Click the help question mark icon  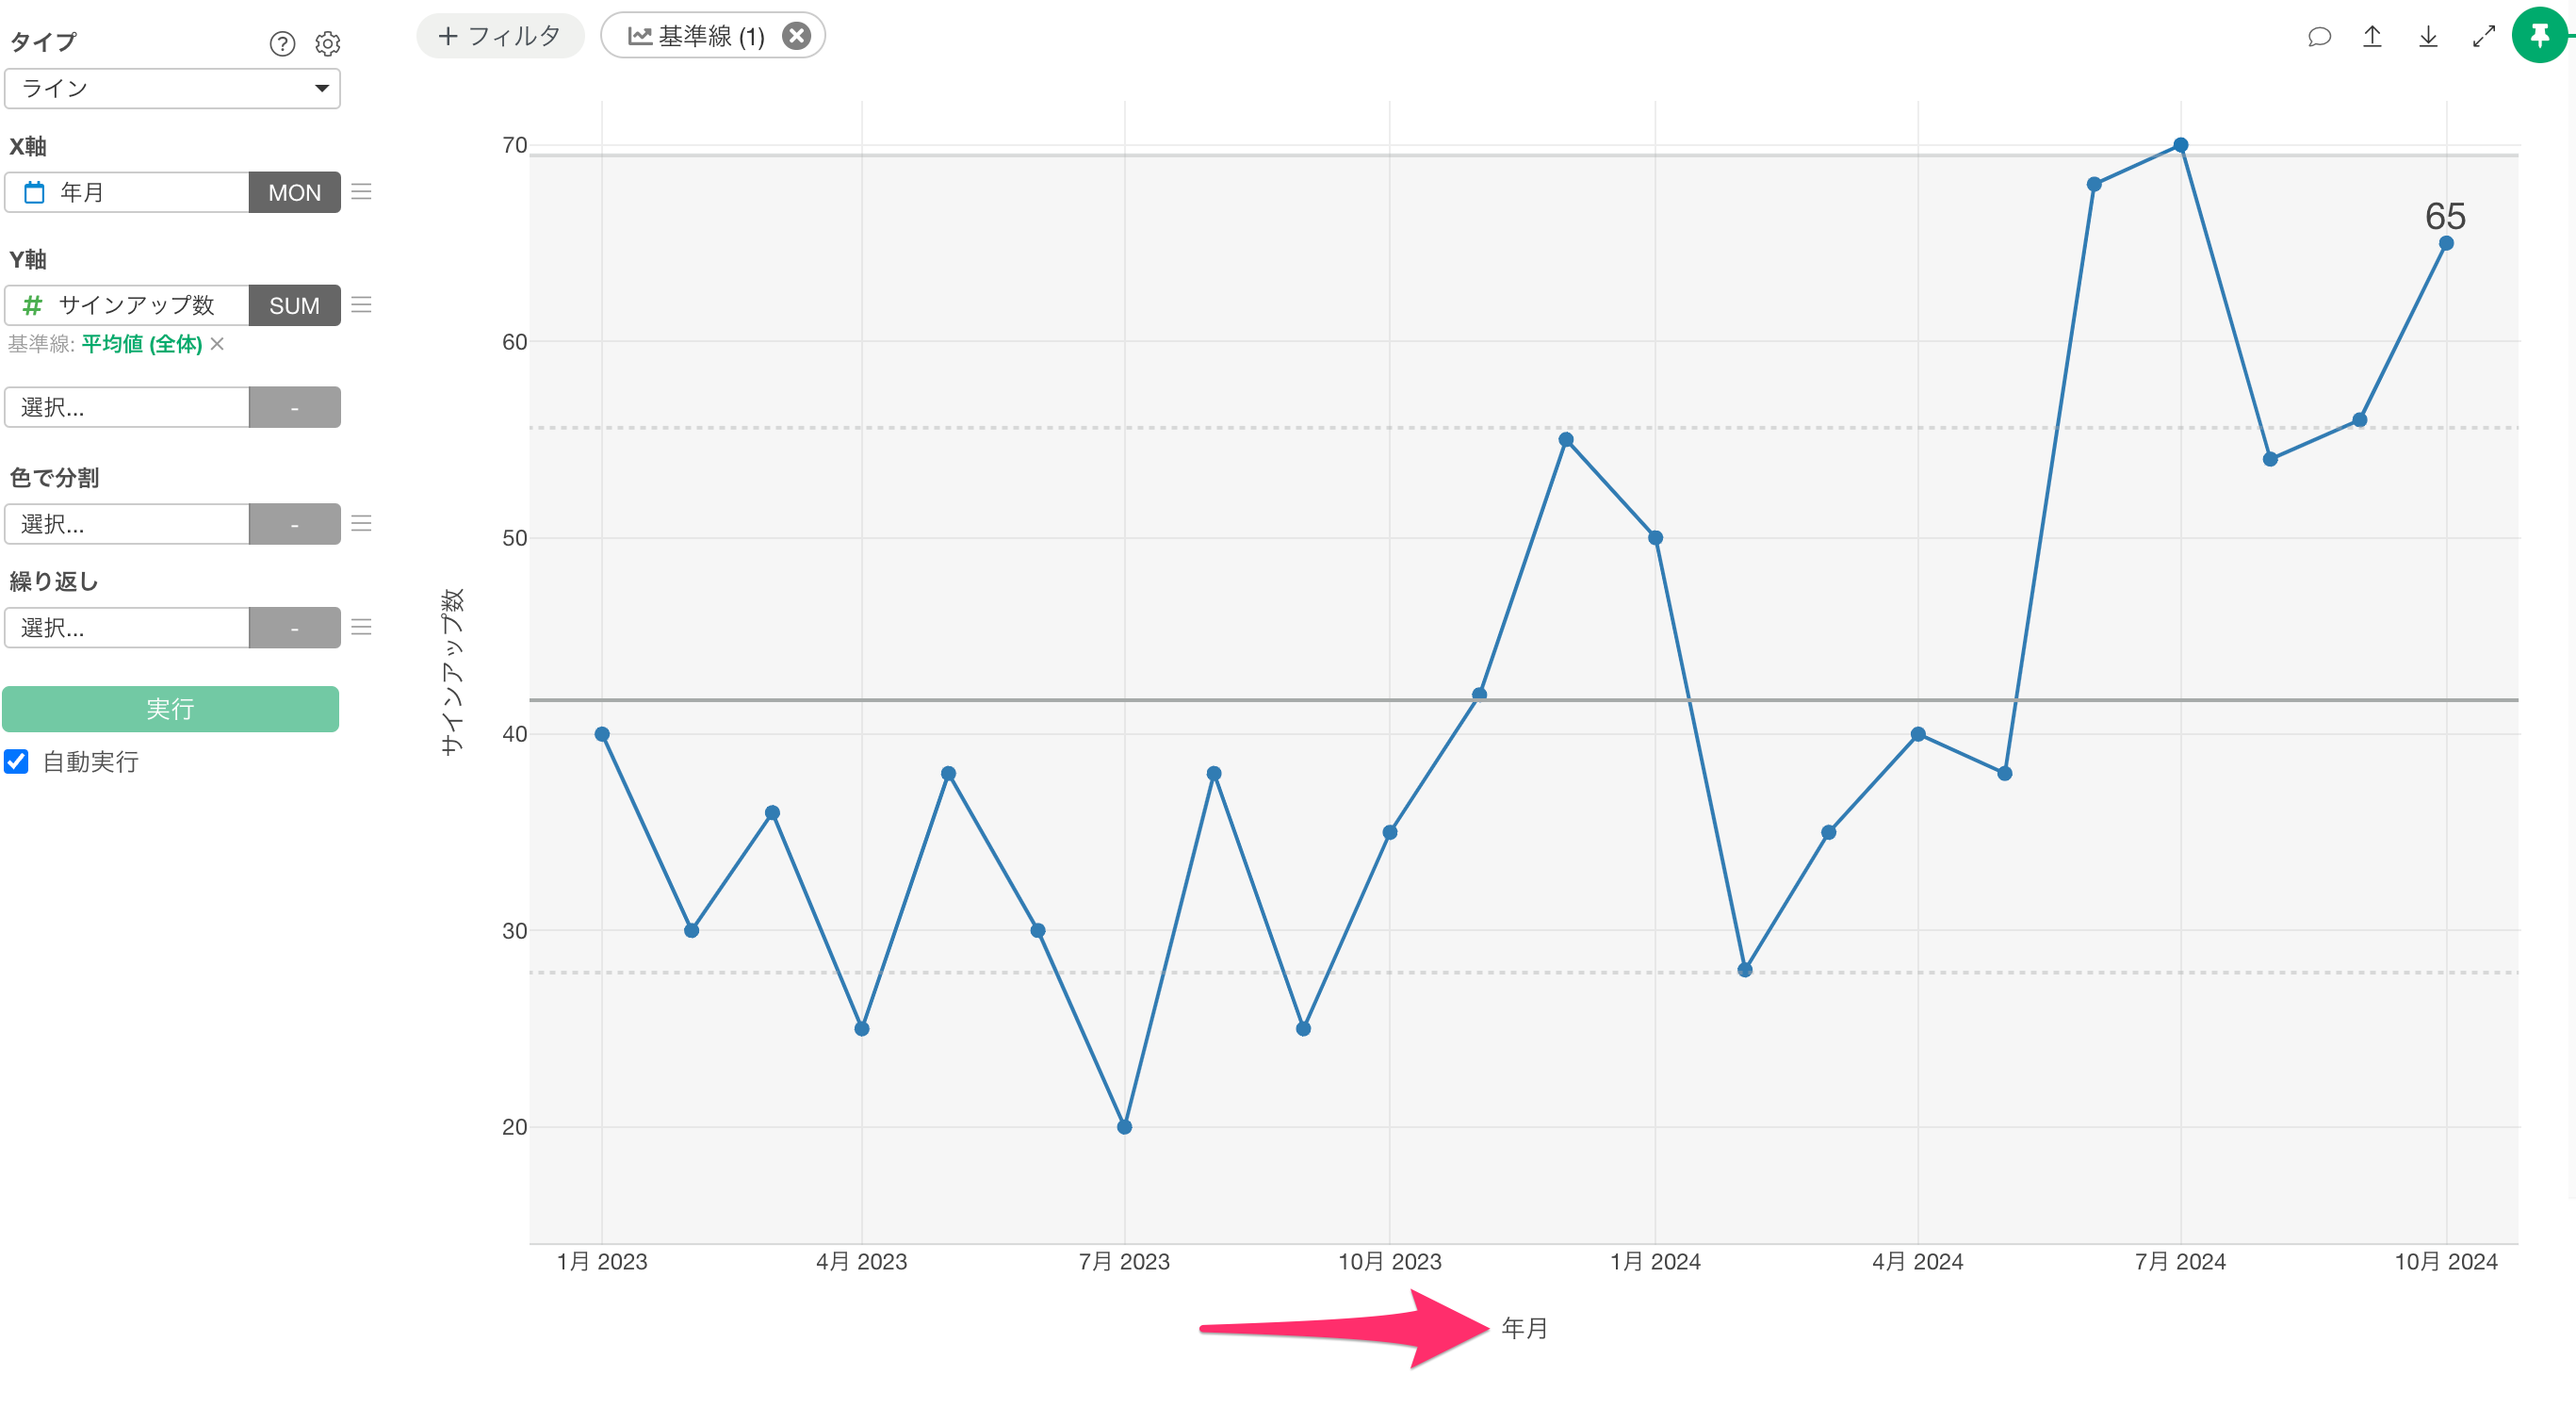(282, 43)
